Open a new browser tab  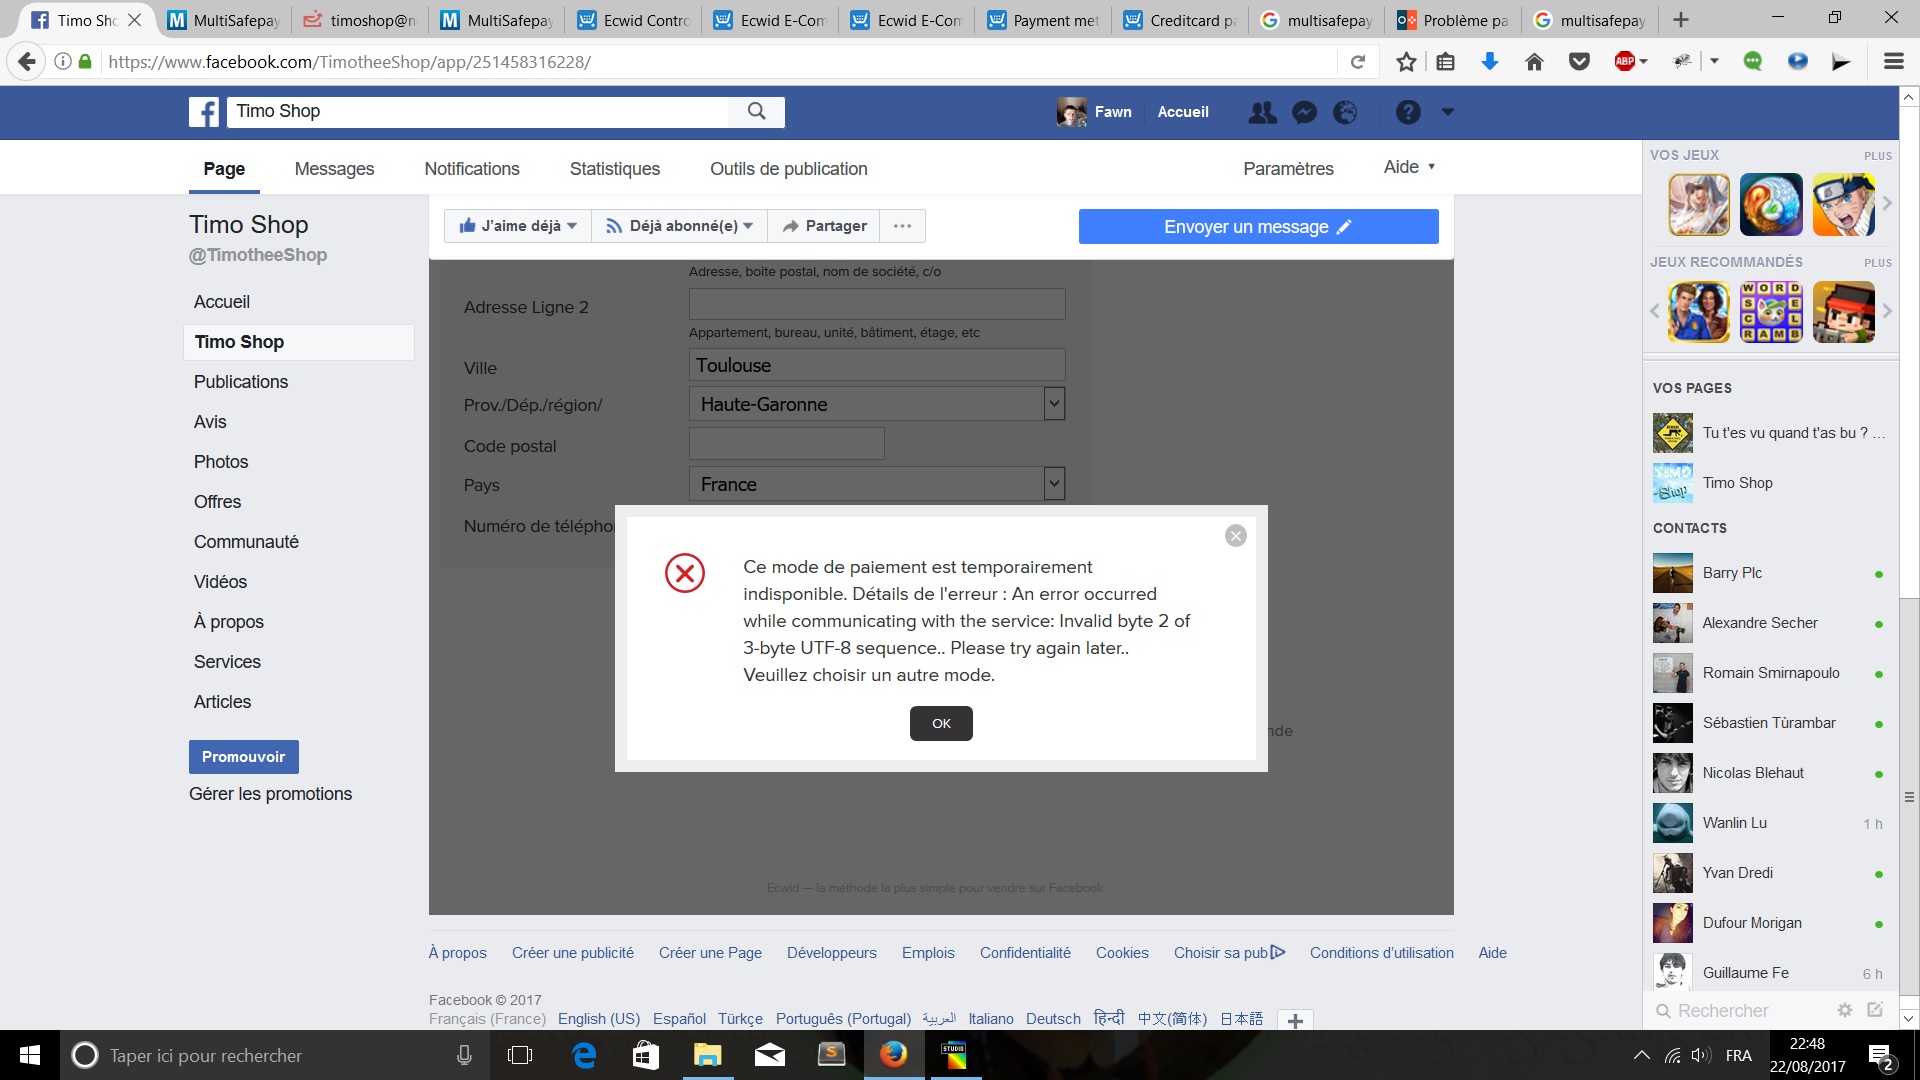click(1681, 20)
